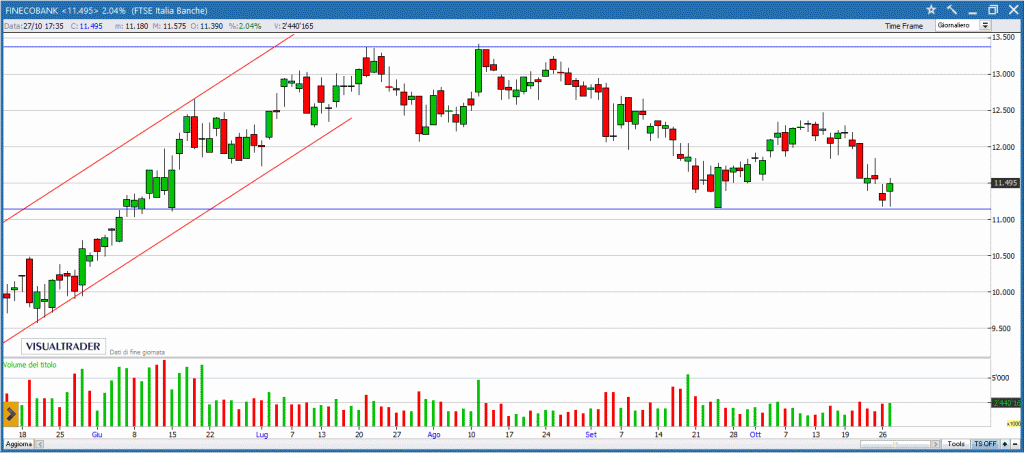
Task: Zoom out chart with minus button
Action: point(1014,444)
